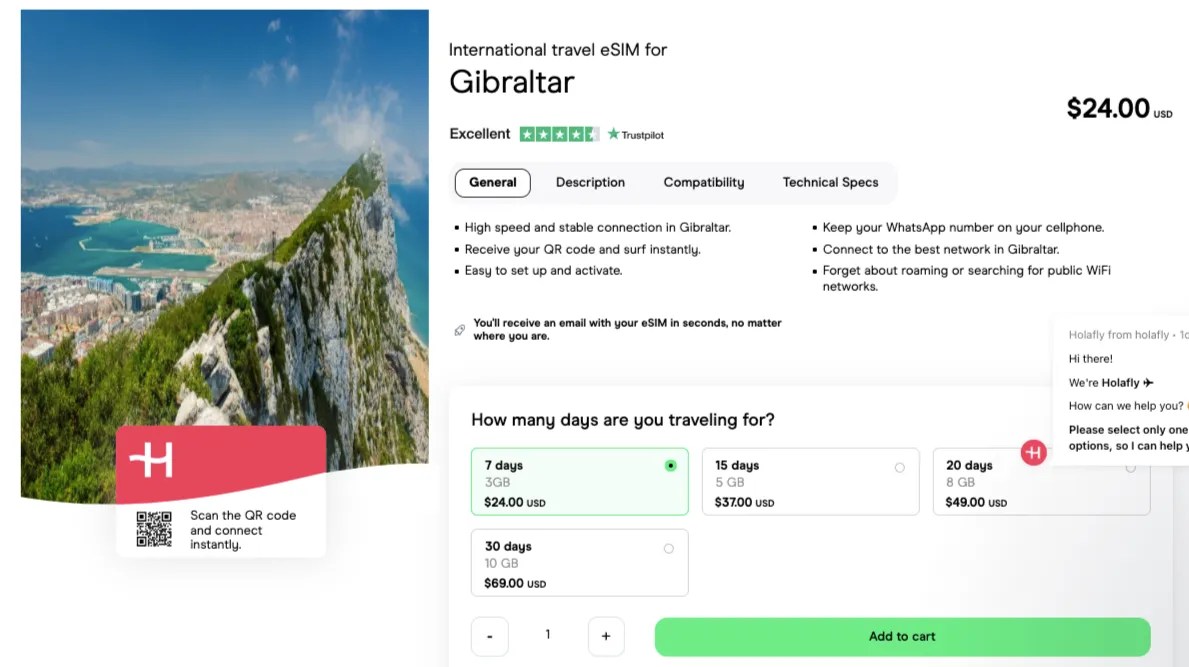Select the 15 days 5 GB option
The width and height of the screenshot is (1189, 667).
pyautogui.click(x=811, y=481)
